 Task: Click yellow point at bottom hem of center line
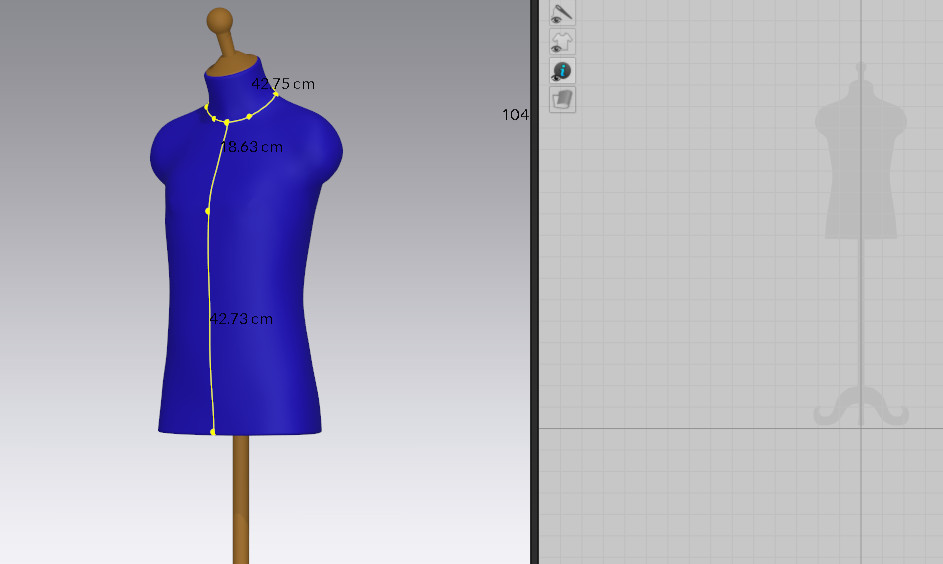pos(213,432)
